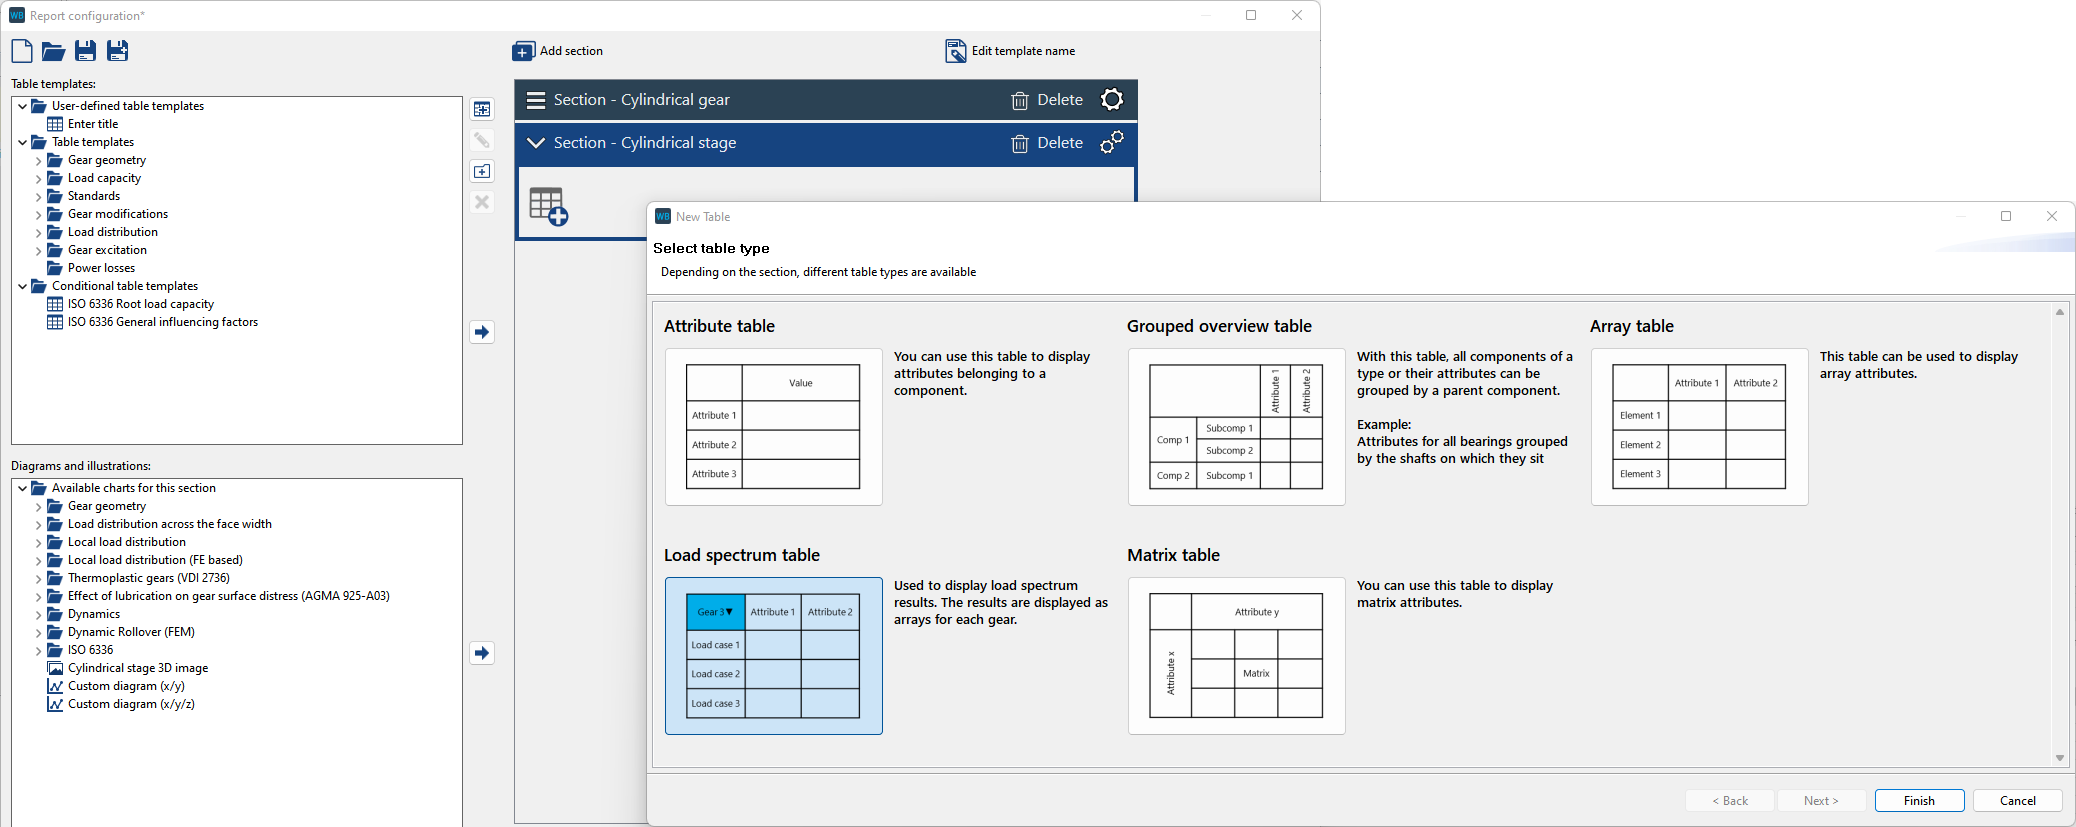The height and width of the screenshot is (827, 2076).
Task: Collapse the Section - Cylindrical stage chevron
Action: click(x=536, y=143)
